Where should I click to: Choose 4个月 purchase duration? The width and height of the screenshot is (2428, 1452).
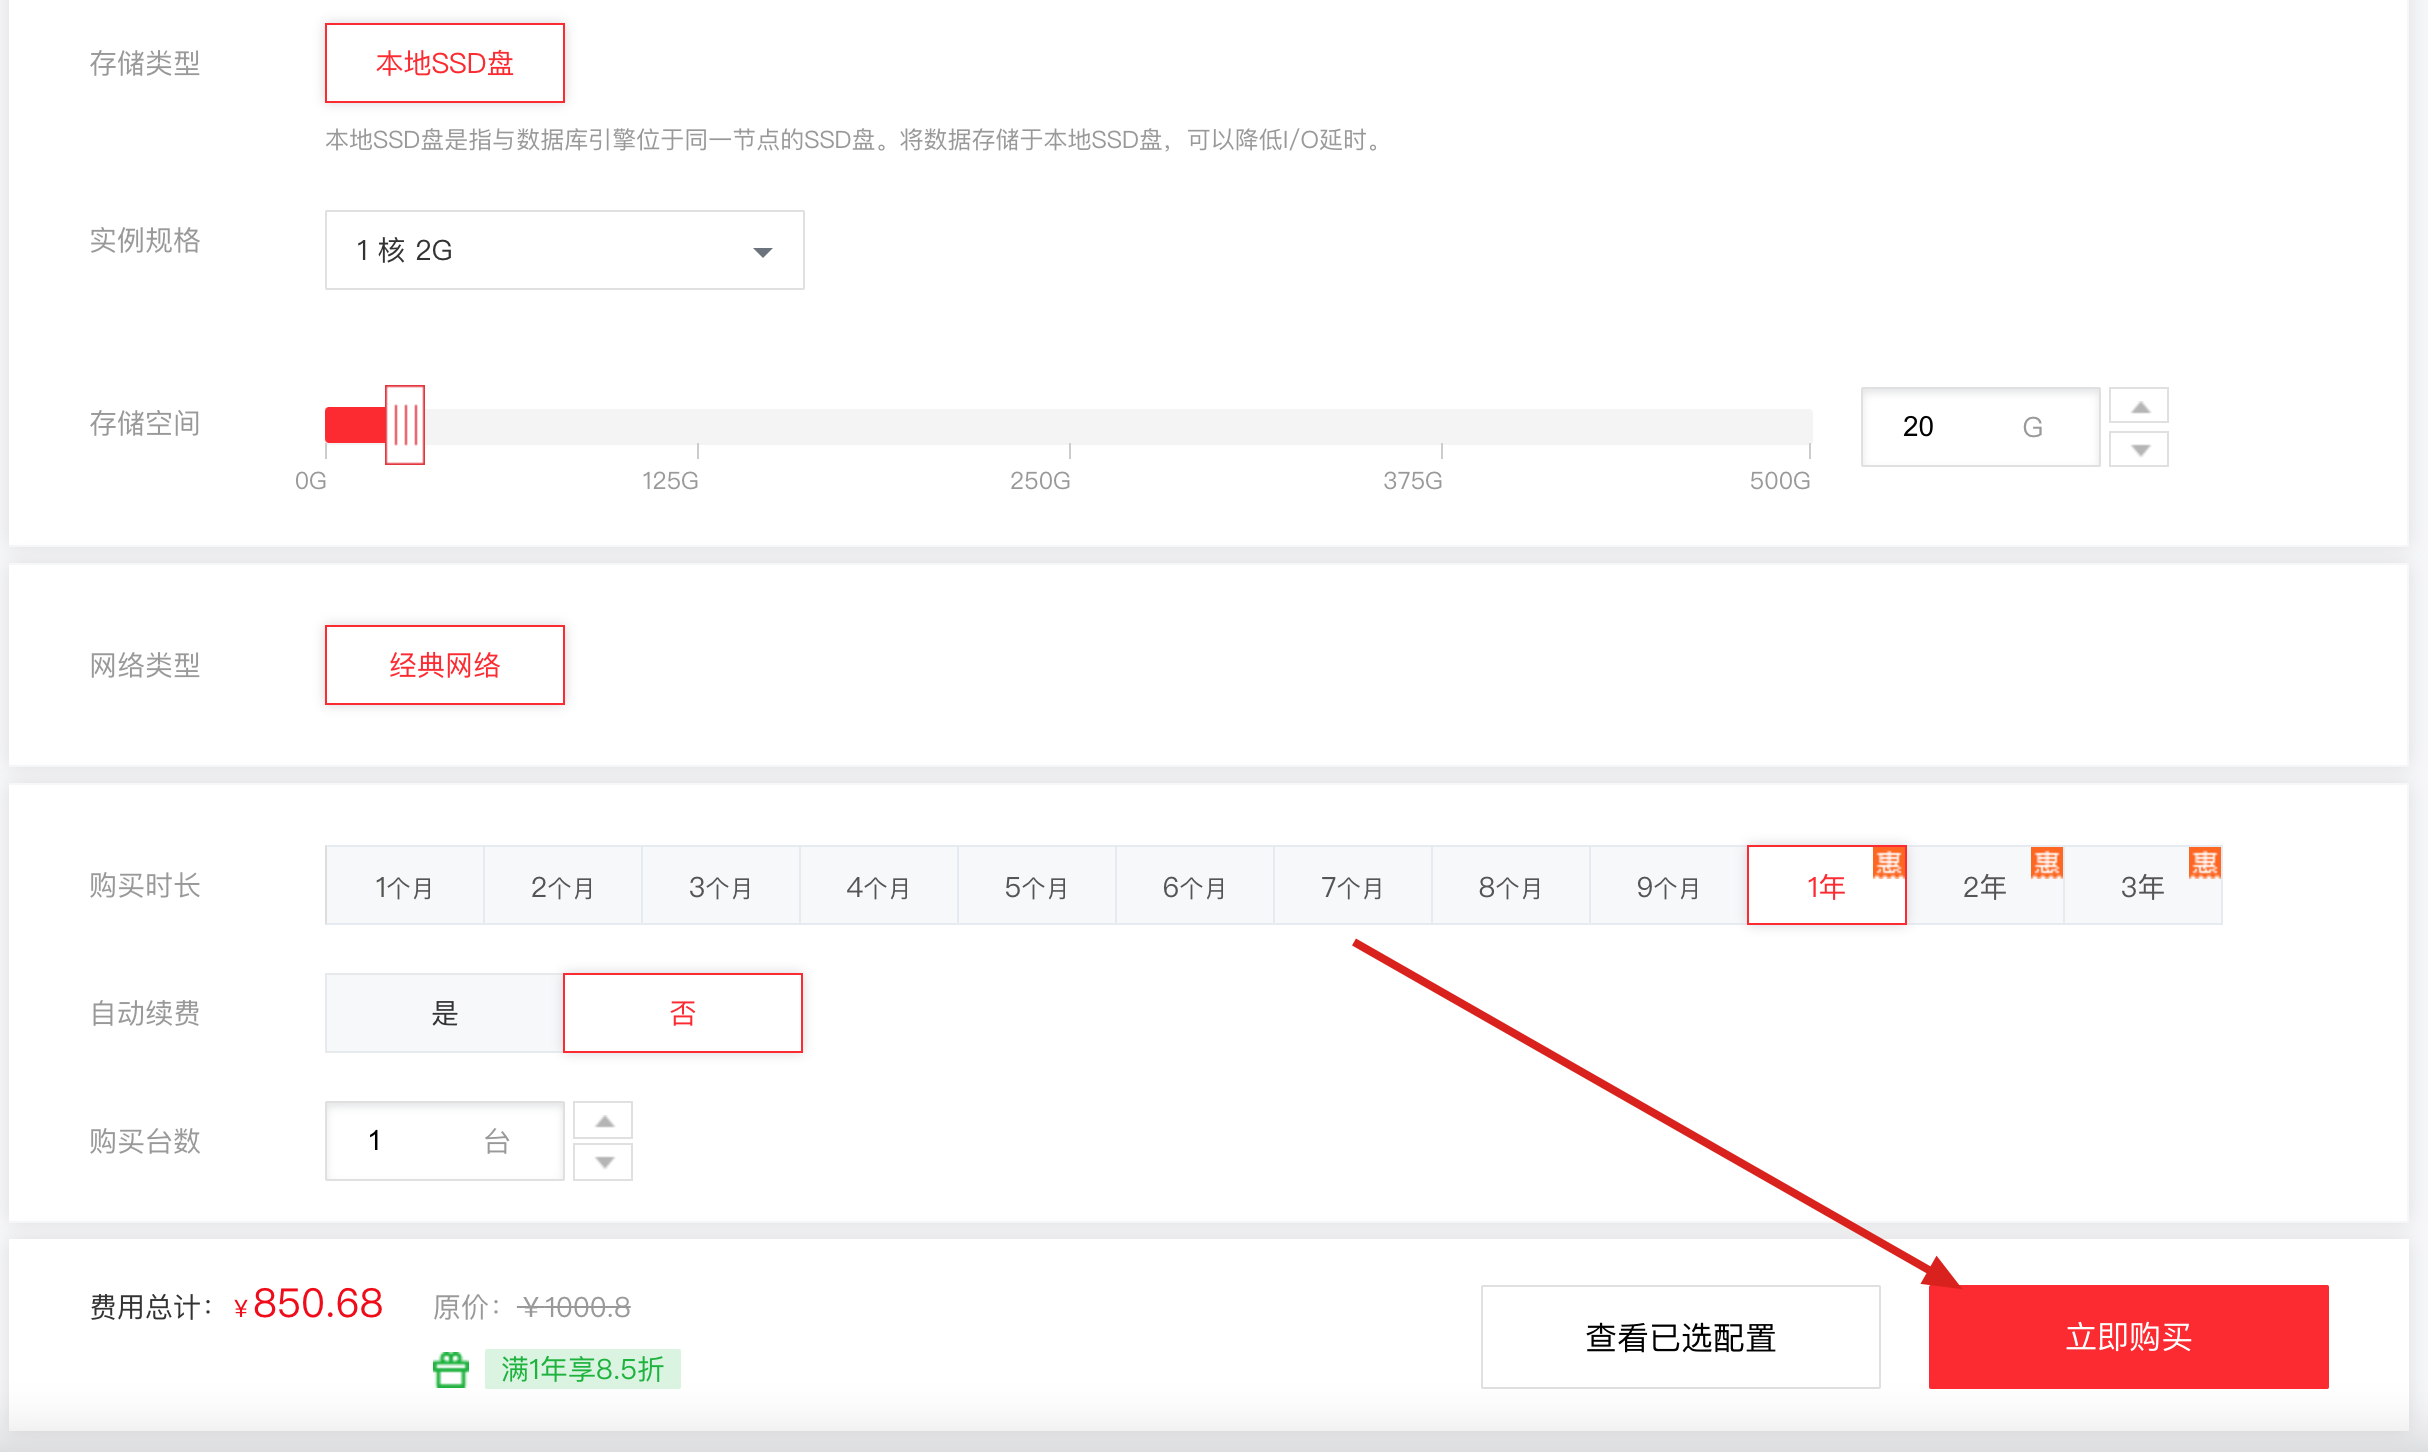click(879, 886)
